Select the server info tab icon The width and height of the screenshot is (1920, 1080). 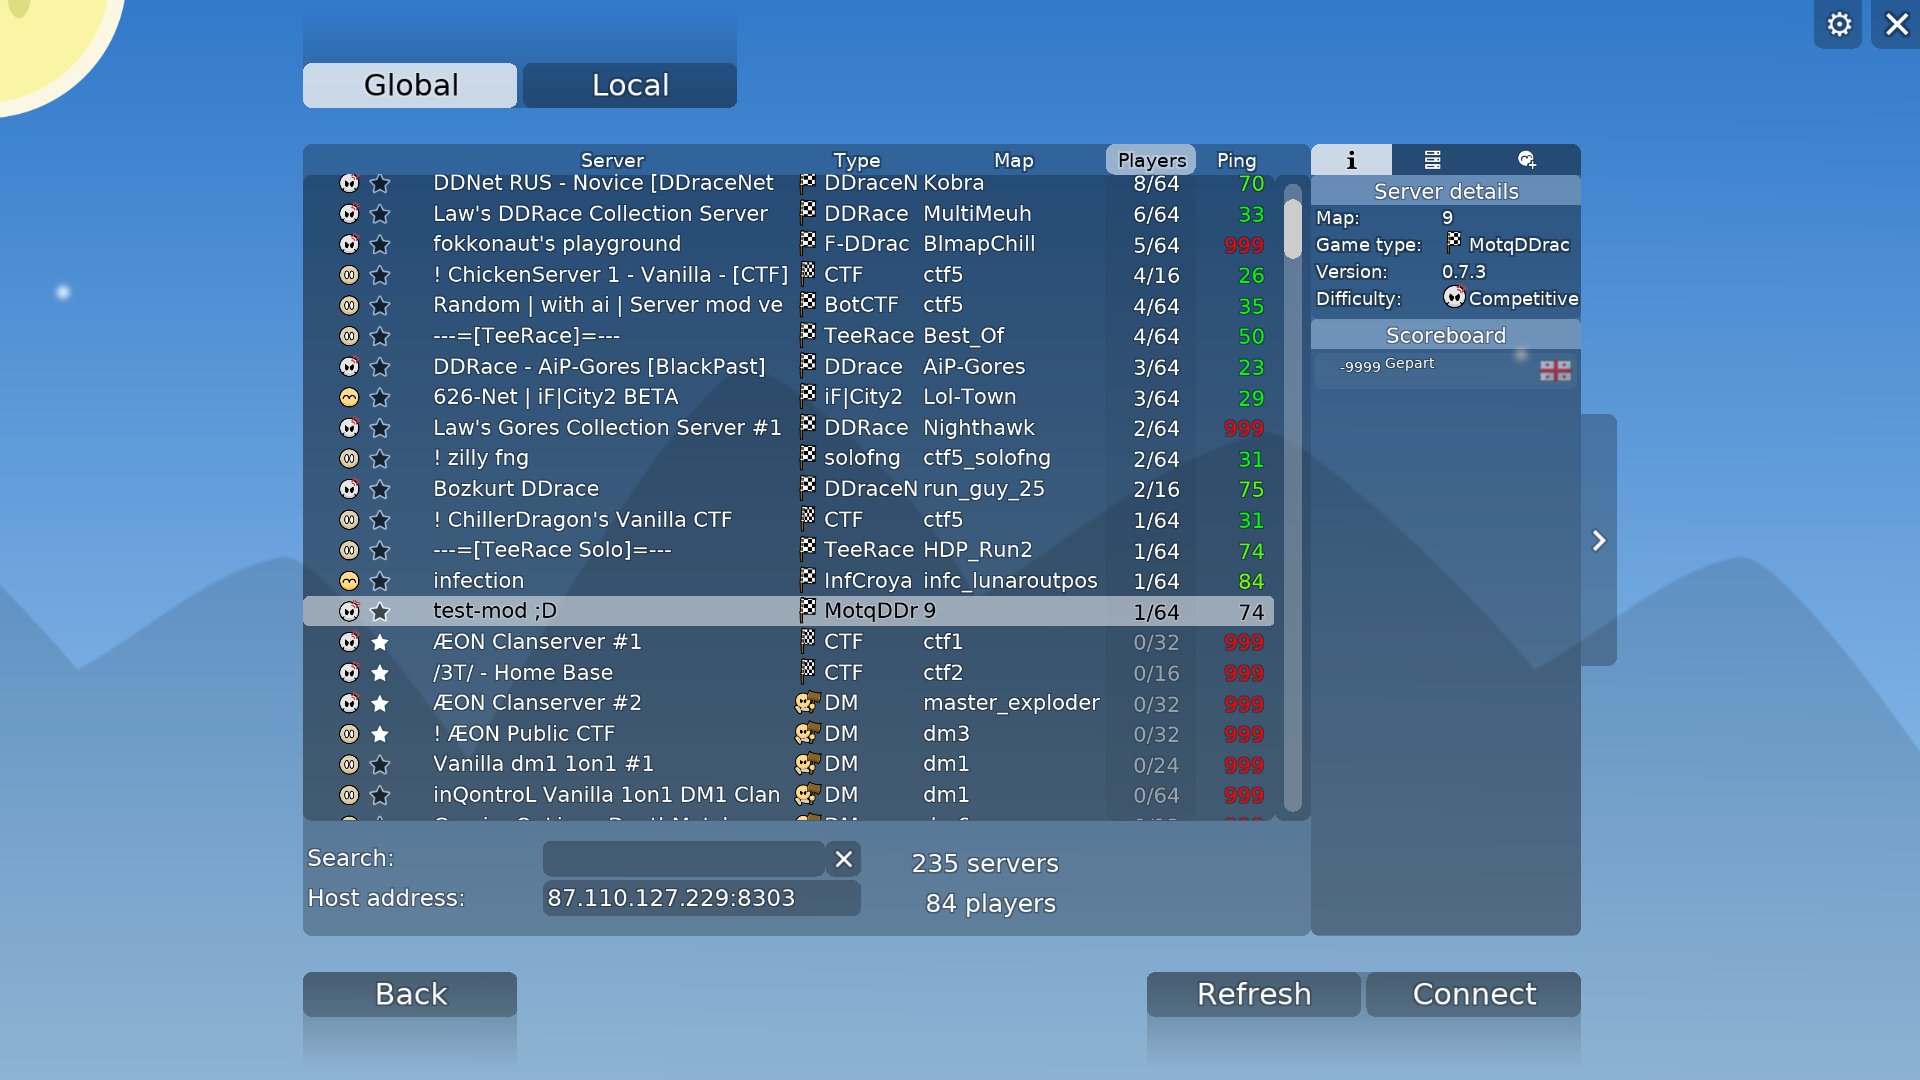coord(1351,160)
